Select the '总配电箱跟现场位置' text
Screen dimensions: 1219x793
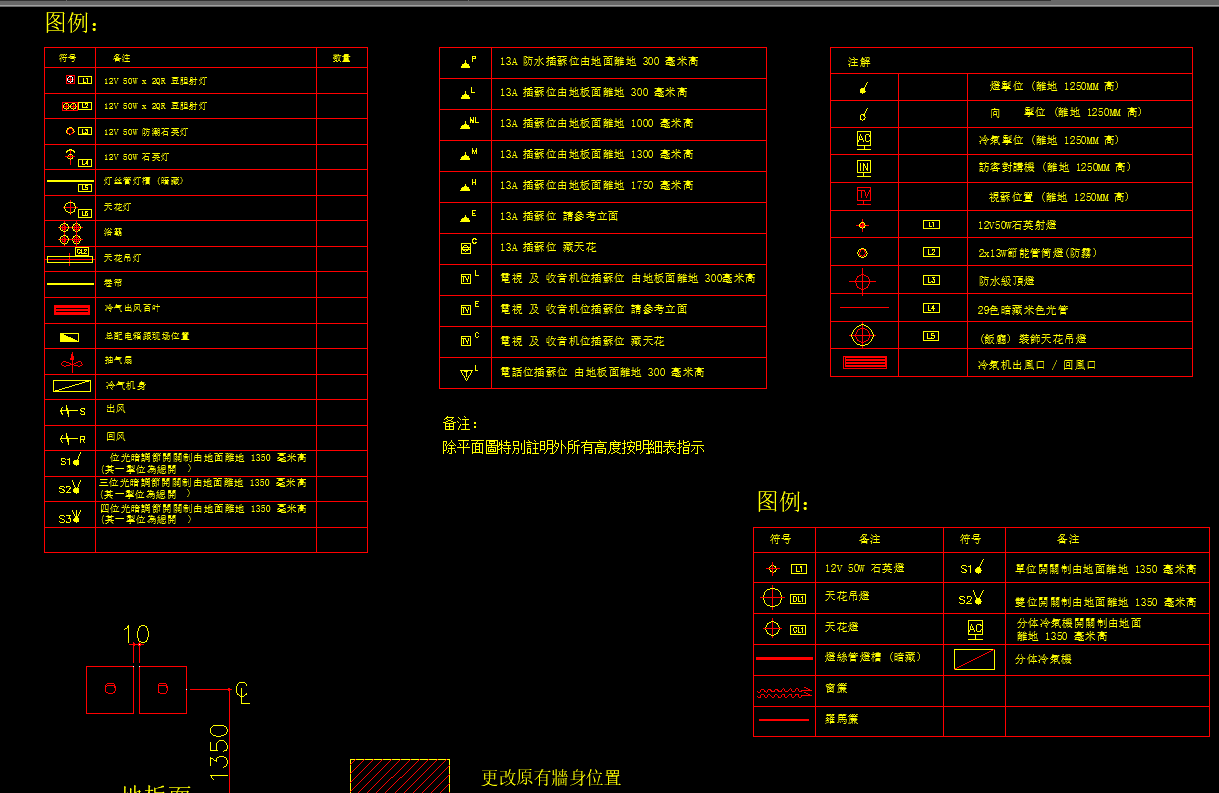[146, 336]
